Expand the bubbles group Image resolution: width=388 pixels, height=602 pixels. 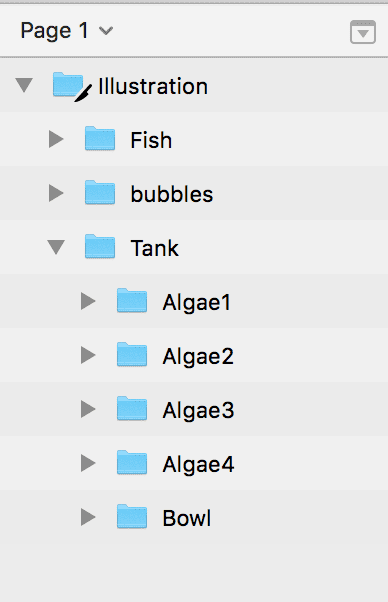click(56, 193)
